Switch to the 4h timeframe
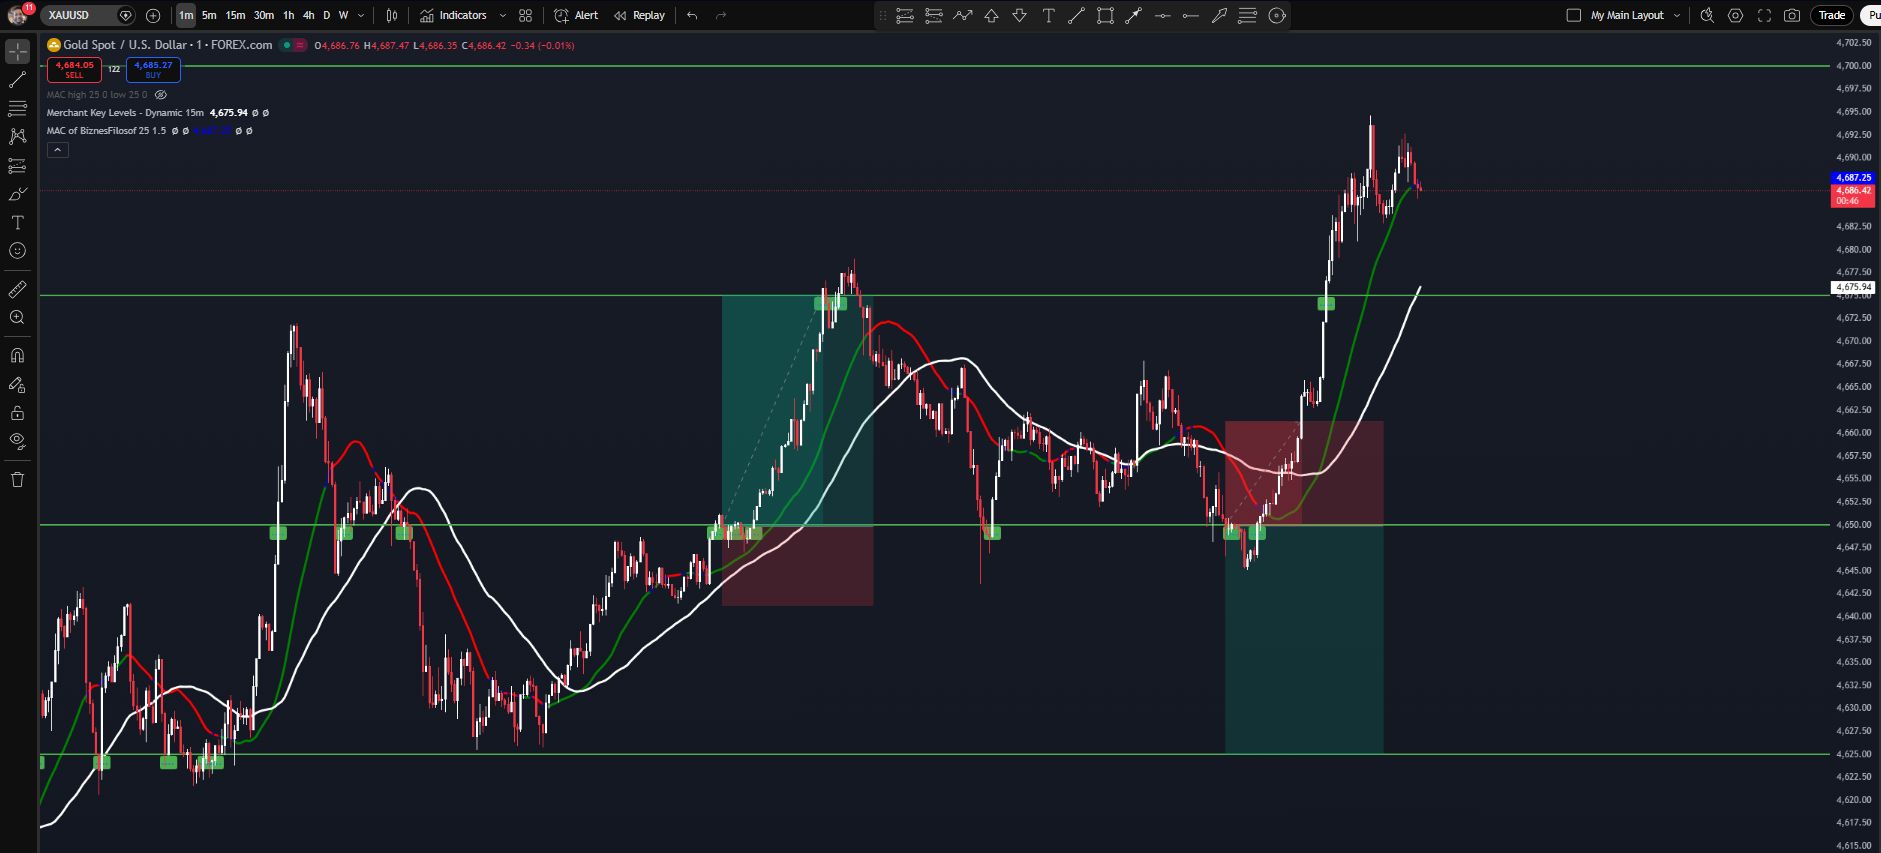The width and height of the screenshot is (1881, 853). coord(308,15)
